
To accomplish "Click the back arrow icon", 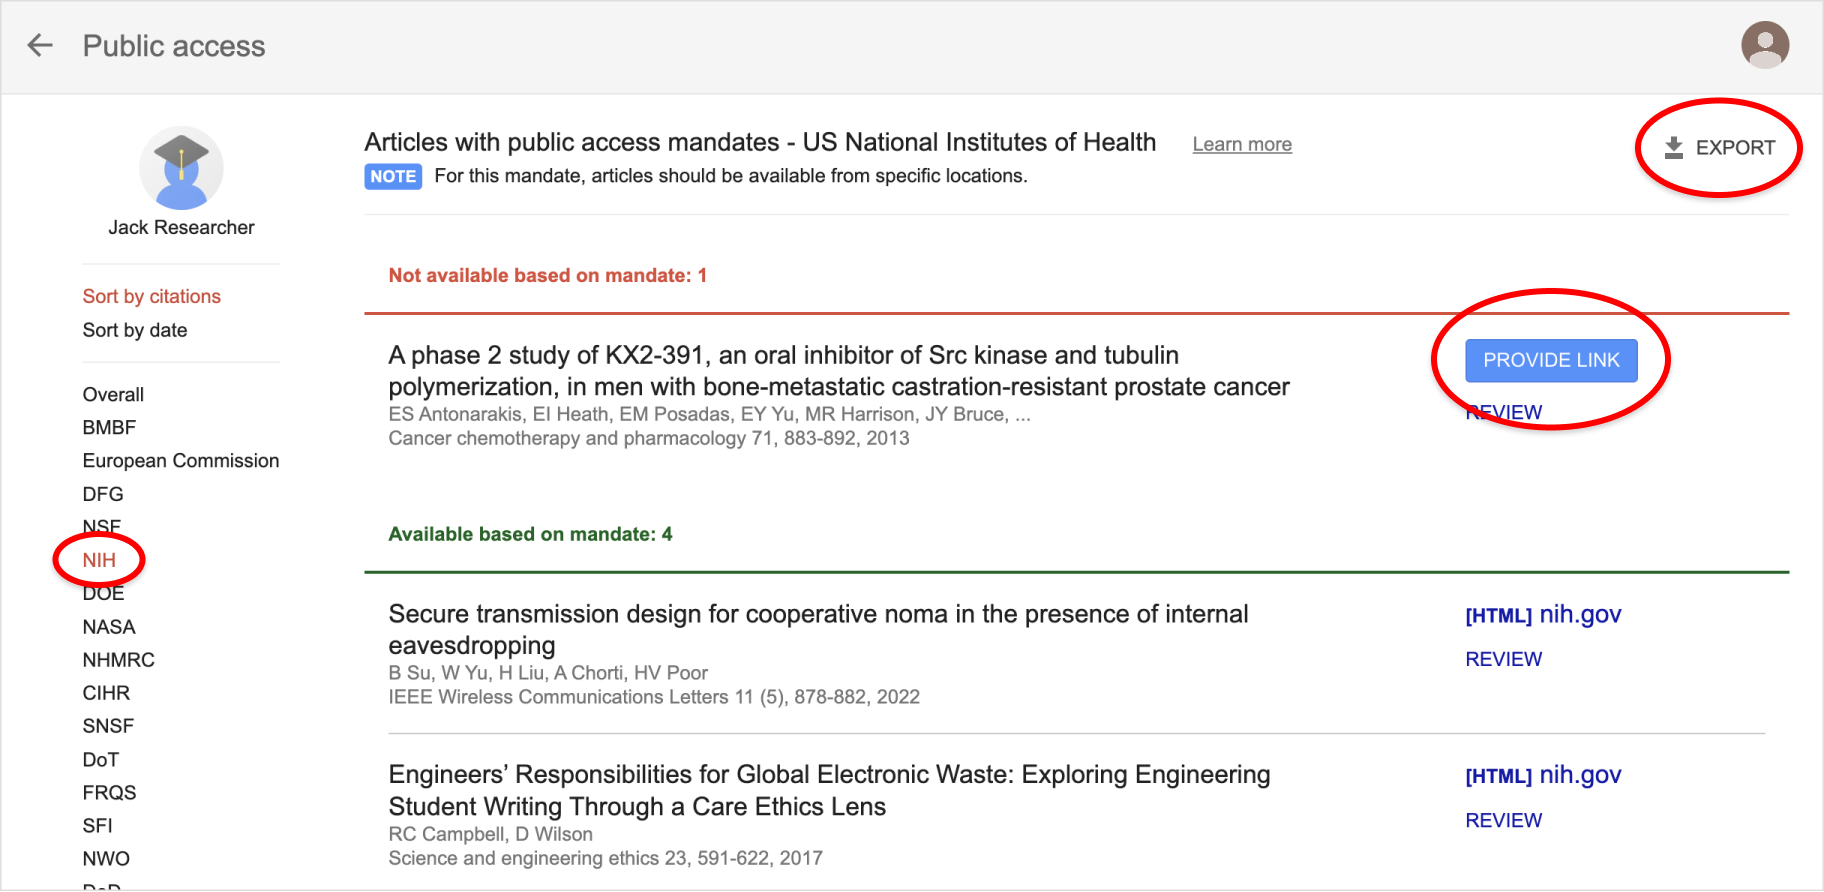I will click(40, 45).
